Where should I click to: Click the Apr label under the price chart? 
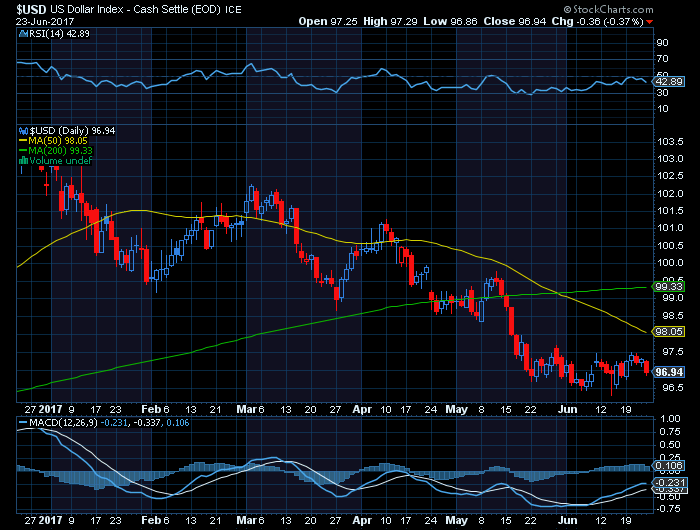(362, 409)
